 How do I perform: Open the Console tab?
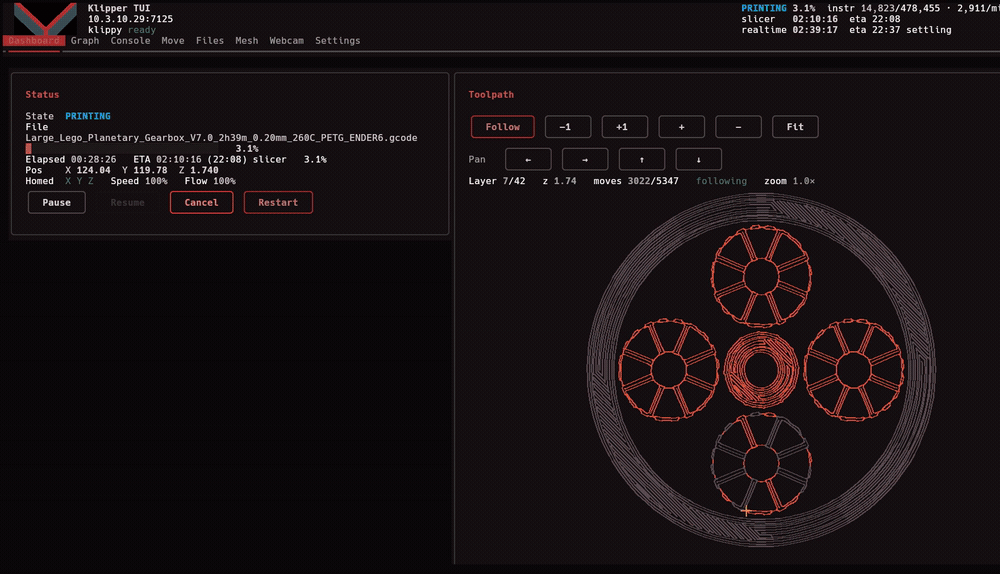(x=130, y=41)
